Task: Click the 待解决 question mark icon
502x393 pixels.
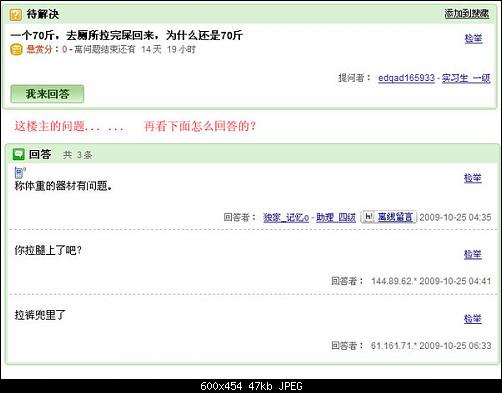Action: pos(16,15)
